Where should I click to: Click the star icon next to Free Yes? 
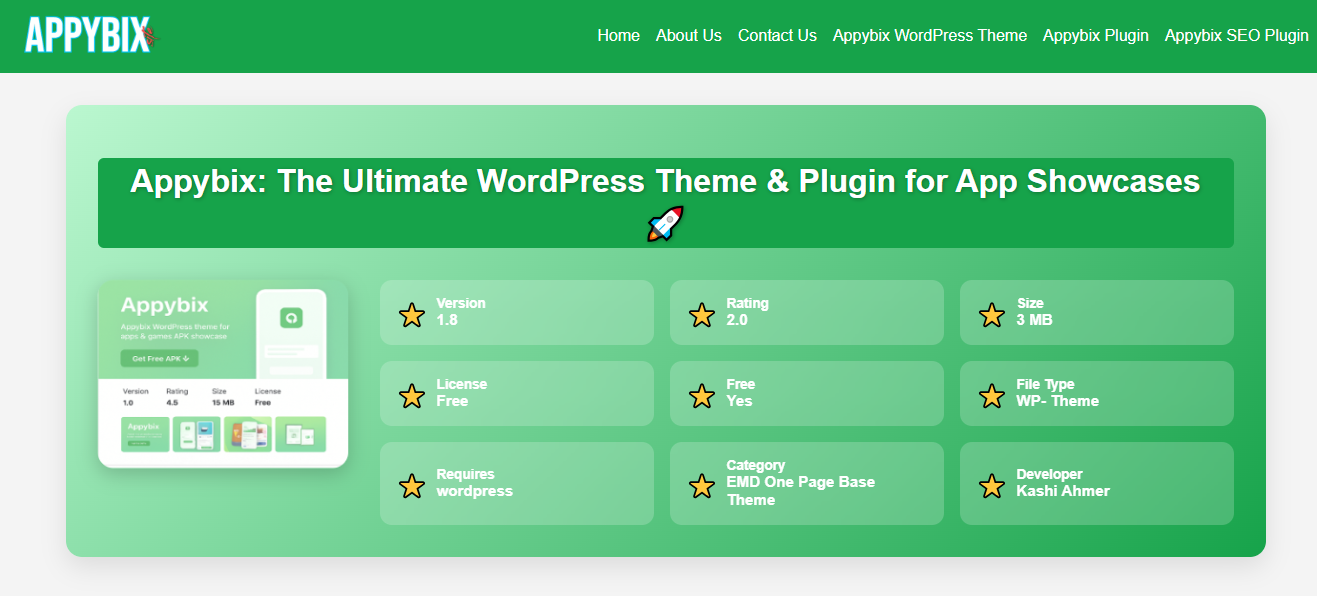[x=701, y=395]
